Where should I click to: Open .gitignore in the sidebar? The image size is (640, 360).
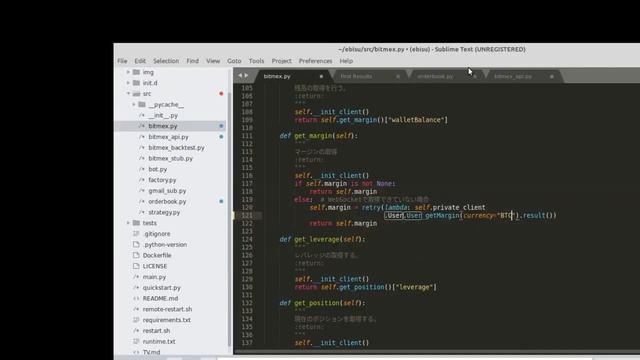click(156, 234)
